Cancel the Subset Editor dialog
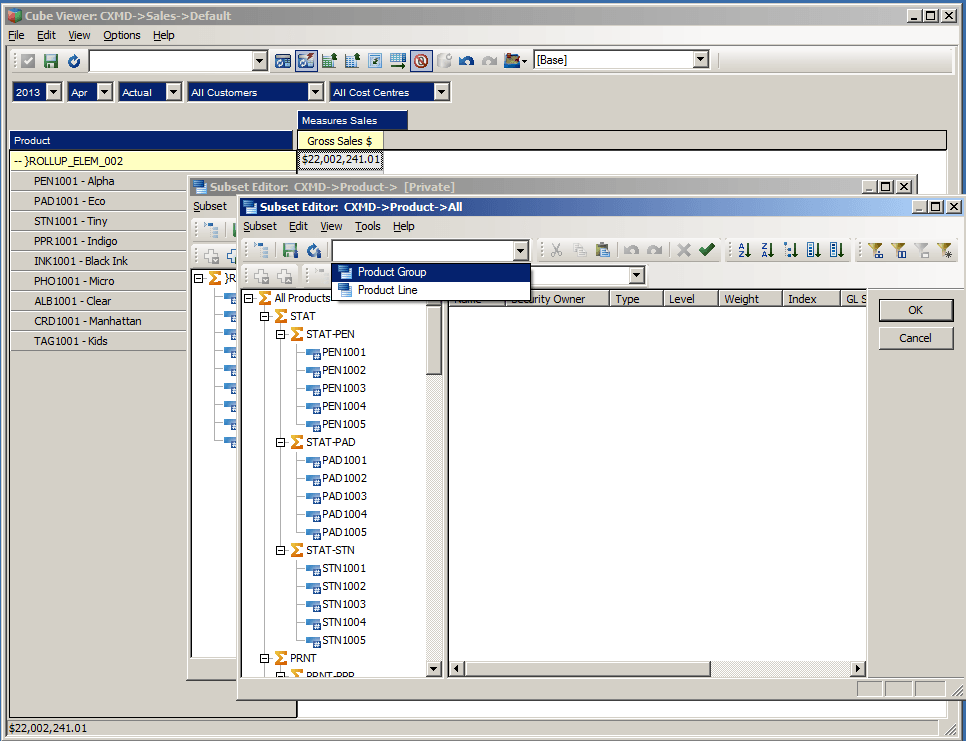 [x=914, y=338]
